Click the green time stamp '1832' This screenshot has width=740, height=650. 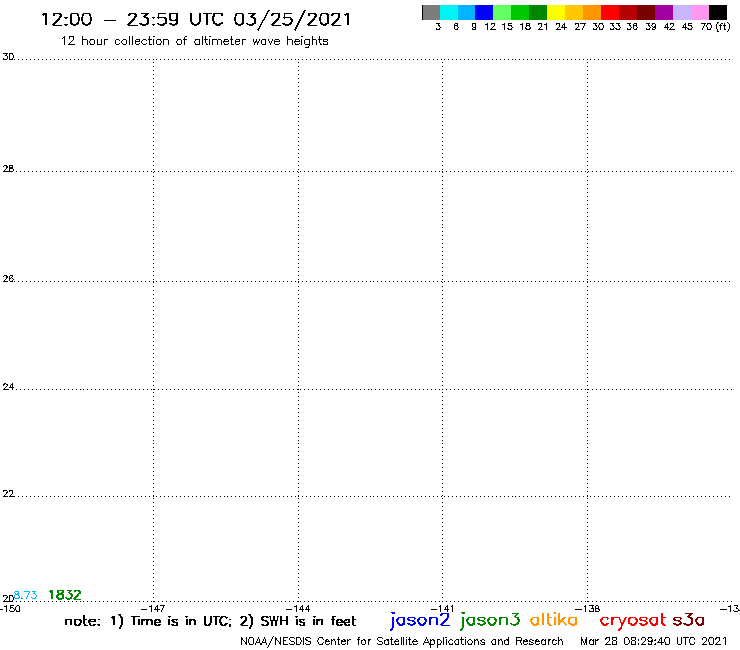65,595
